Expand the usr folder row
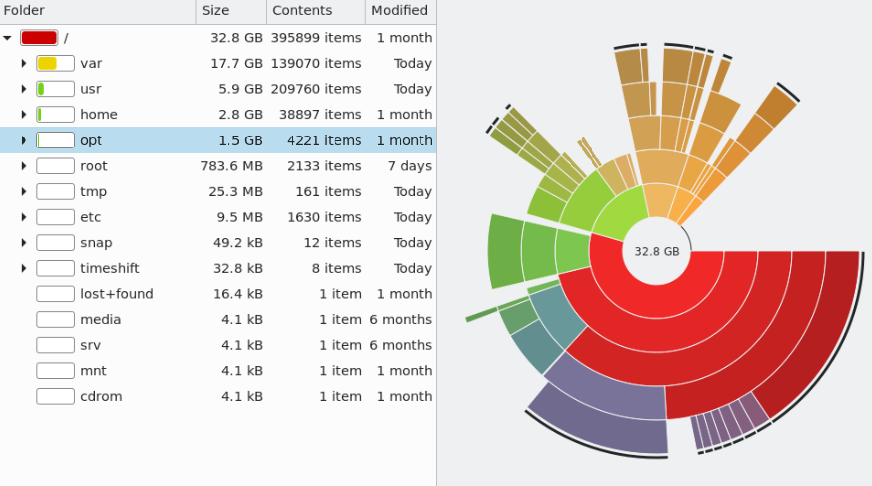 [24, 89]
